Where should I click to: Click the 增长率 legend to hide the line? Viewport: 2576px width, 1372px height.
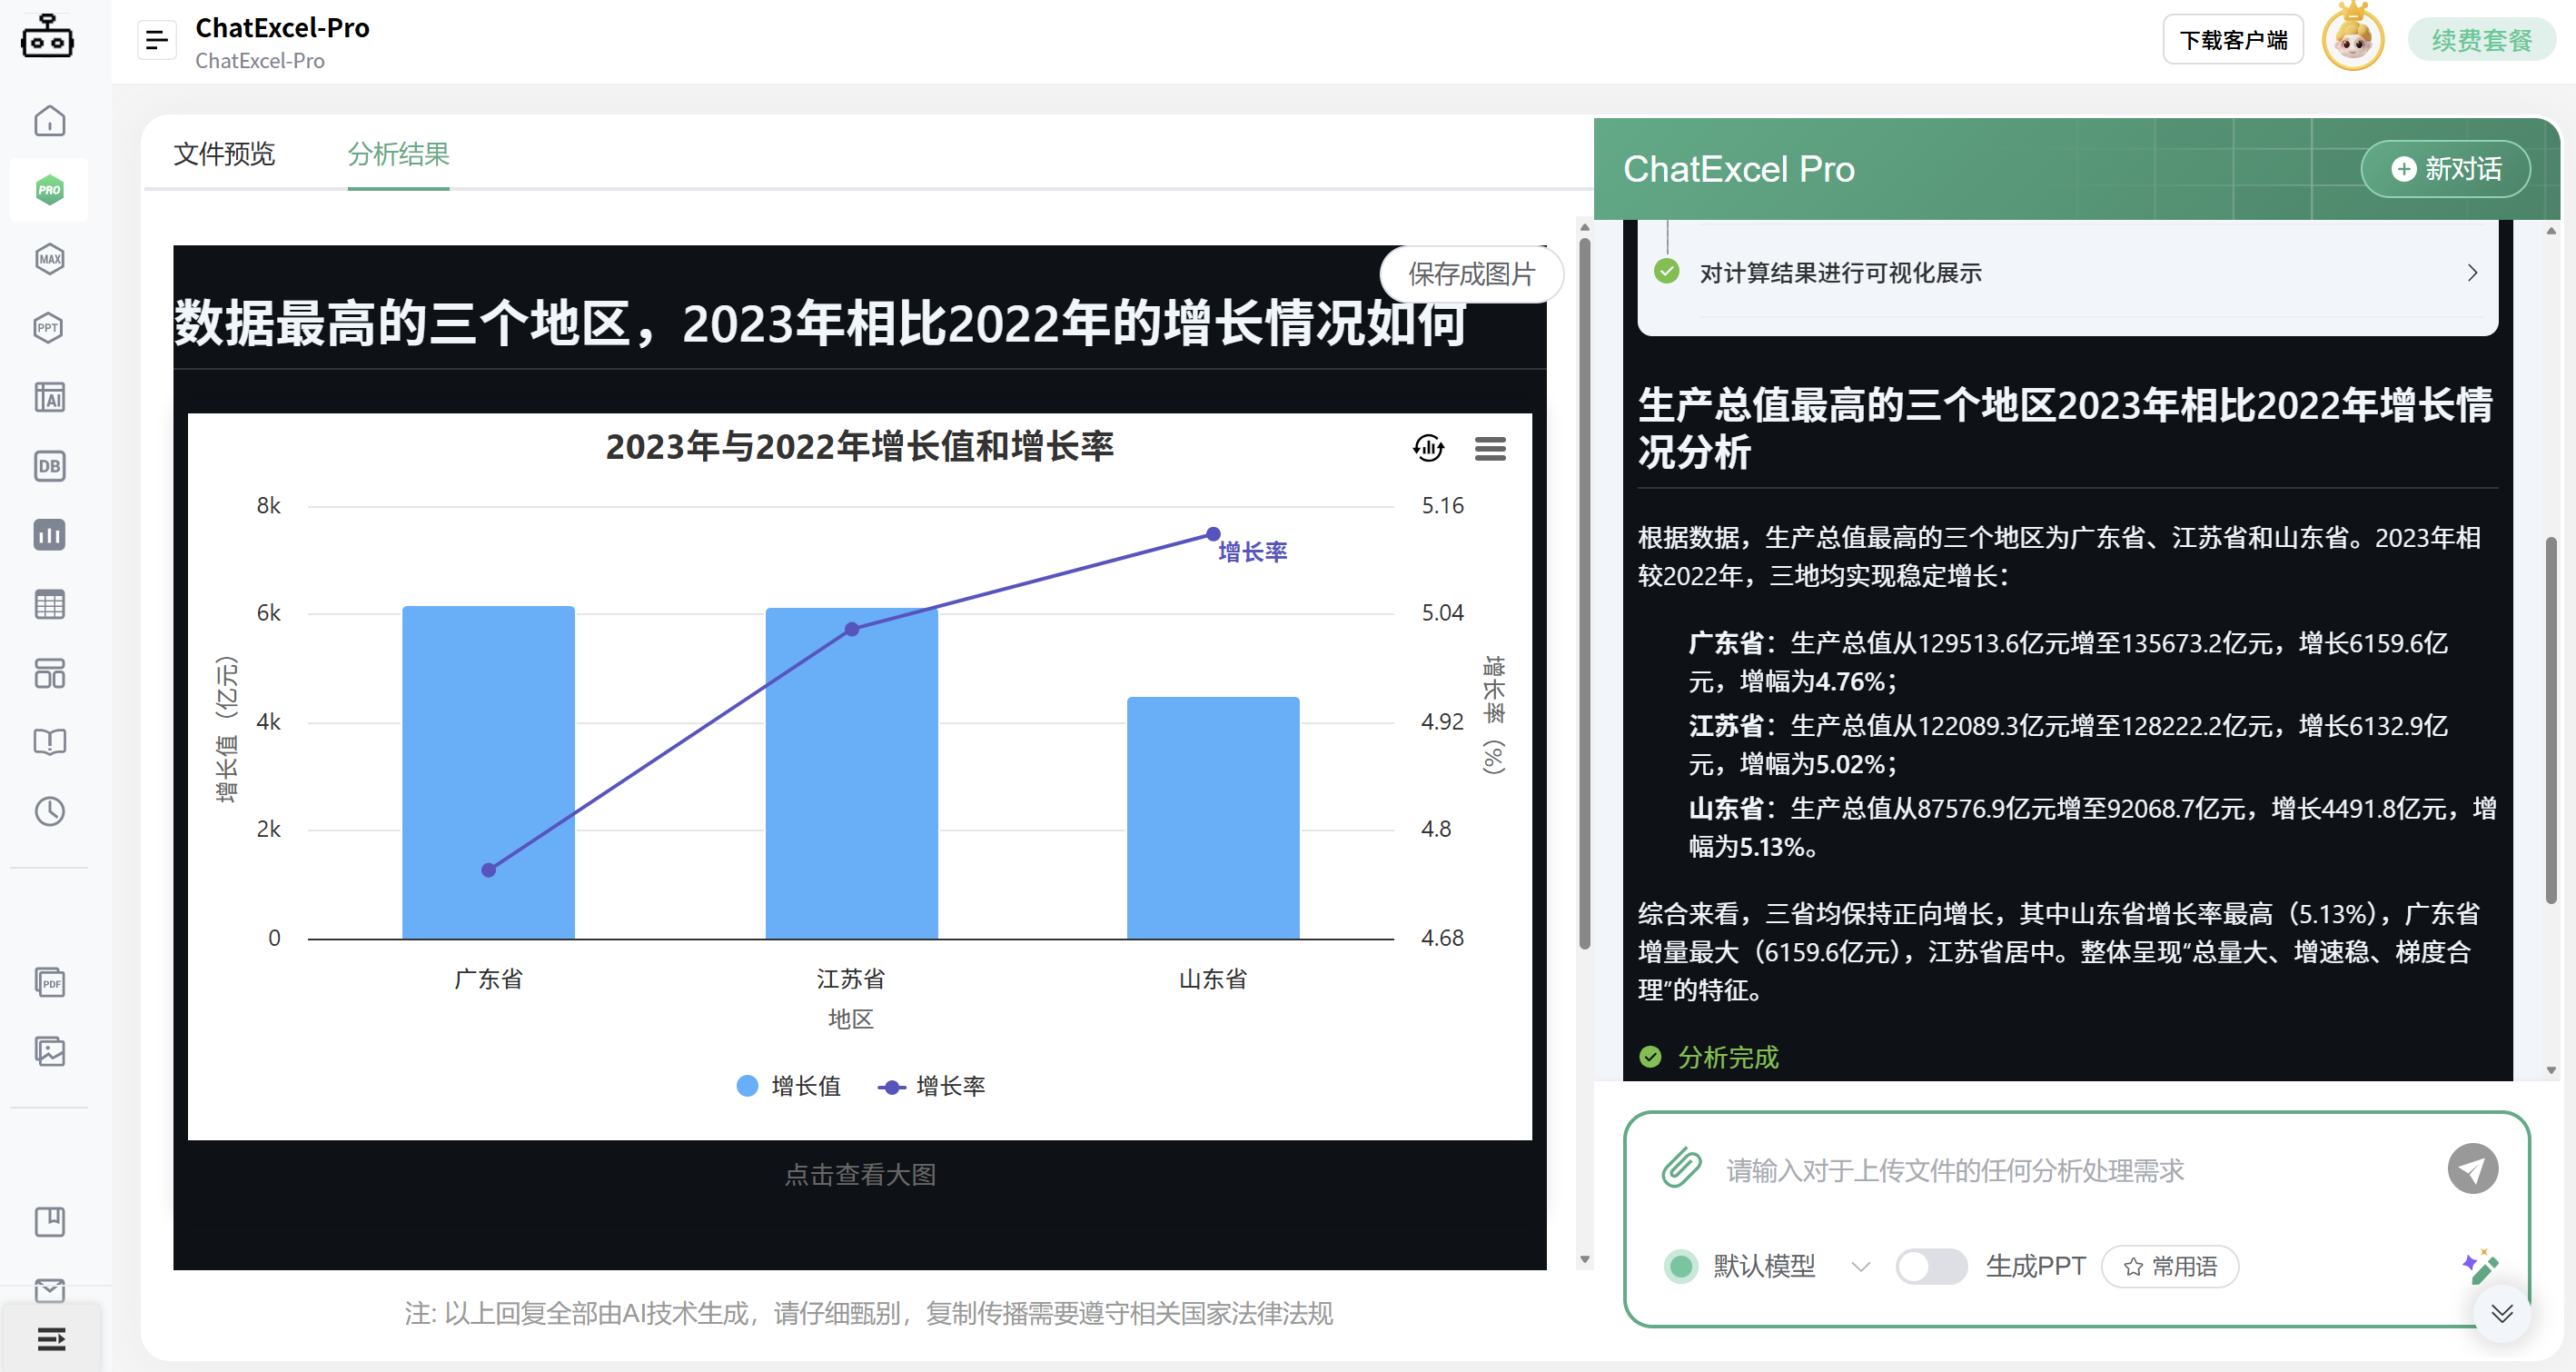pos(931,1086)
